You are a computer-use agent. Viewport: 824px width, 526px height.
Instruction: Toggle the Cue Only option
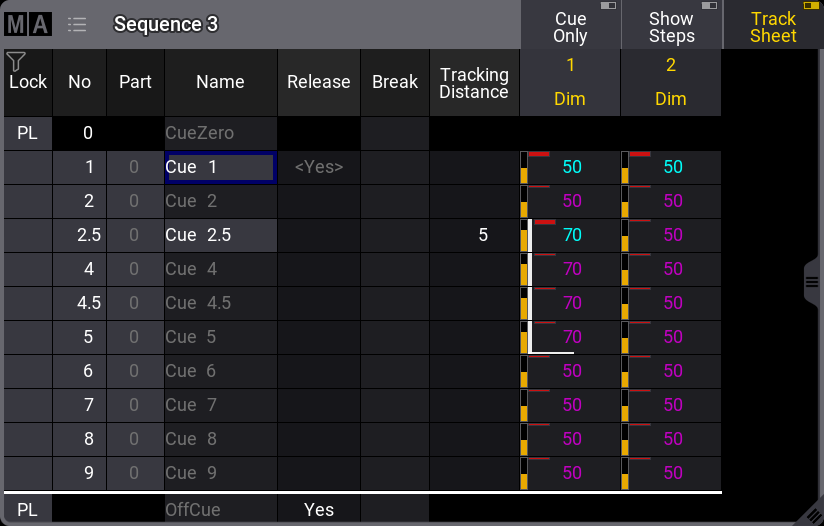(x=570, y=26)
